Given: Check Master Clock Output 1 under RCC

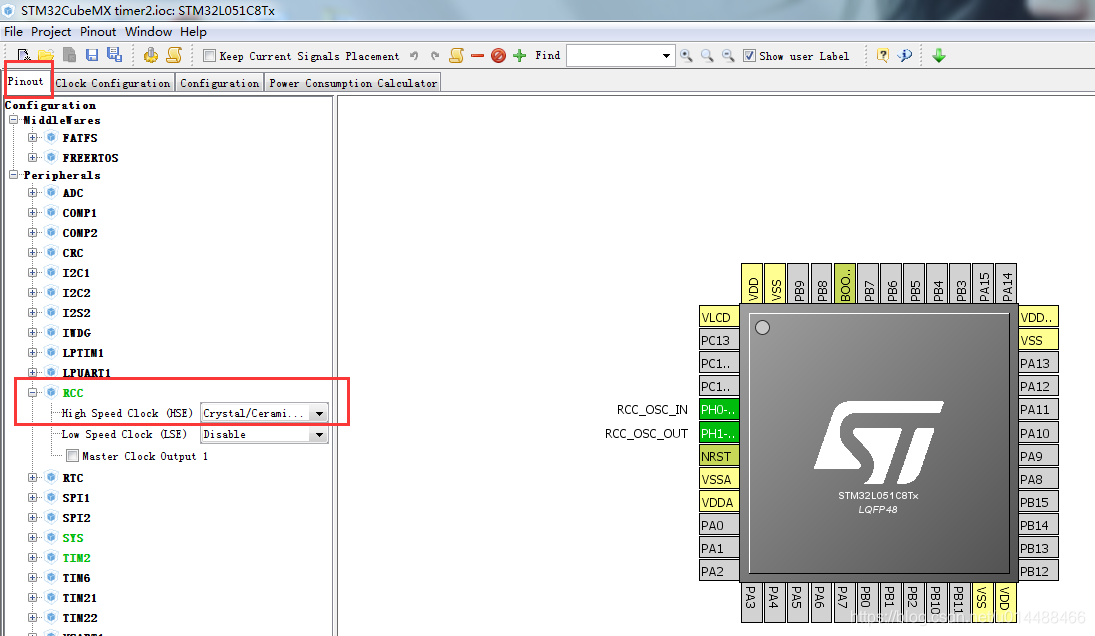Looking at the screenshot, I should pyautogui.click(x=72, y=454).
